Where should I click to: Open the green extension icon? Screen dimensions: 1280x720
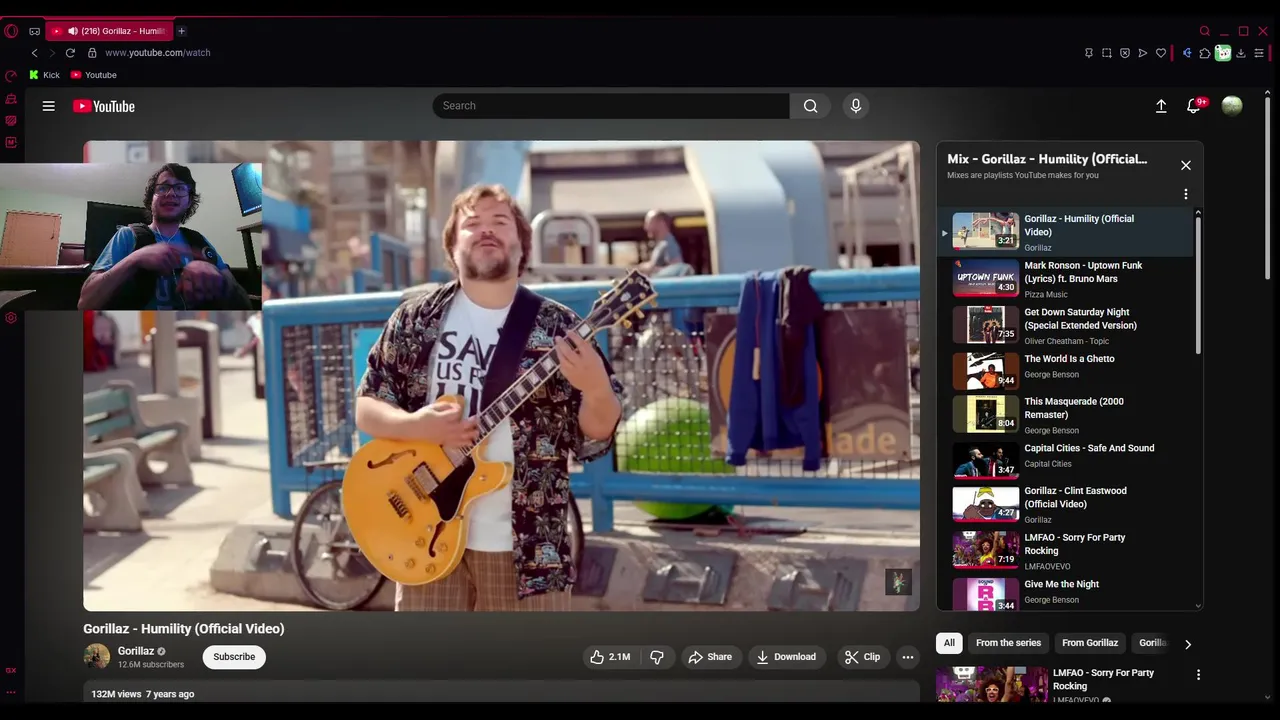click(1223, 53)
